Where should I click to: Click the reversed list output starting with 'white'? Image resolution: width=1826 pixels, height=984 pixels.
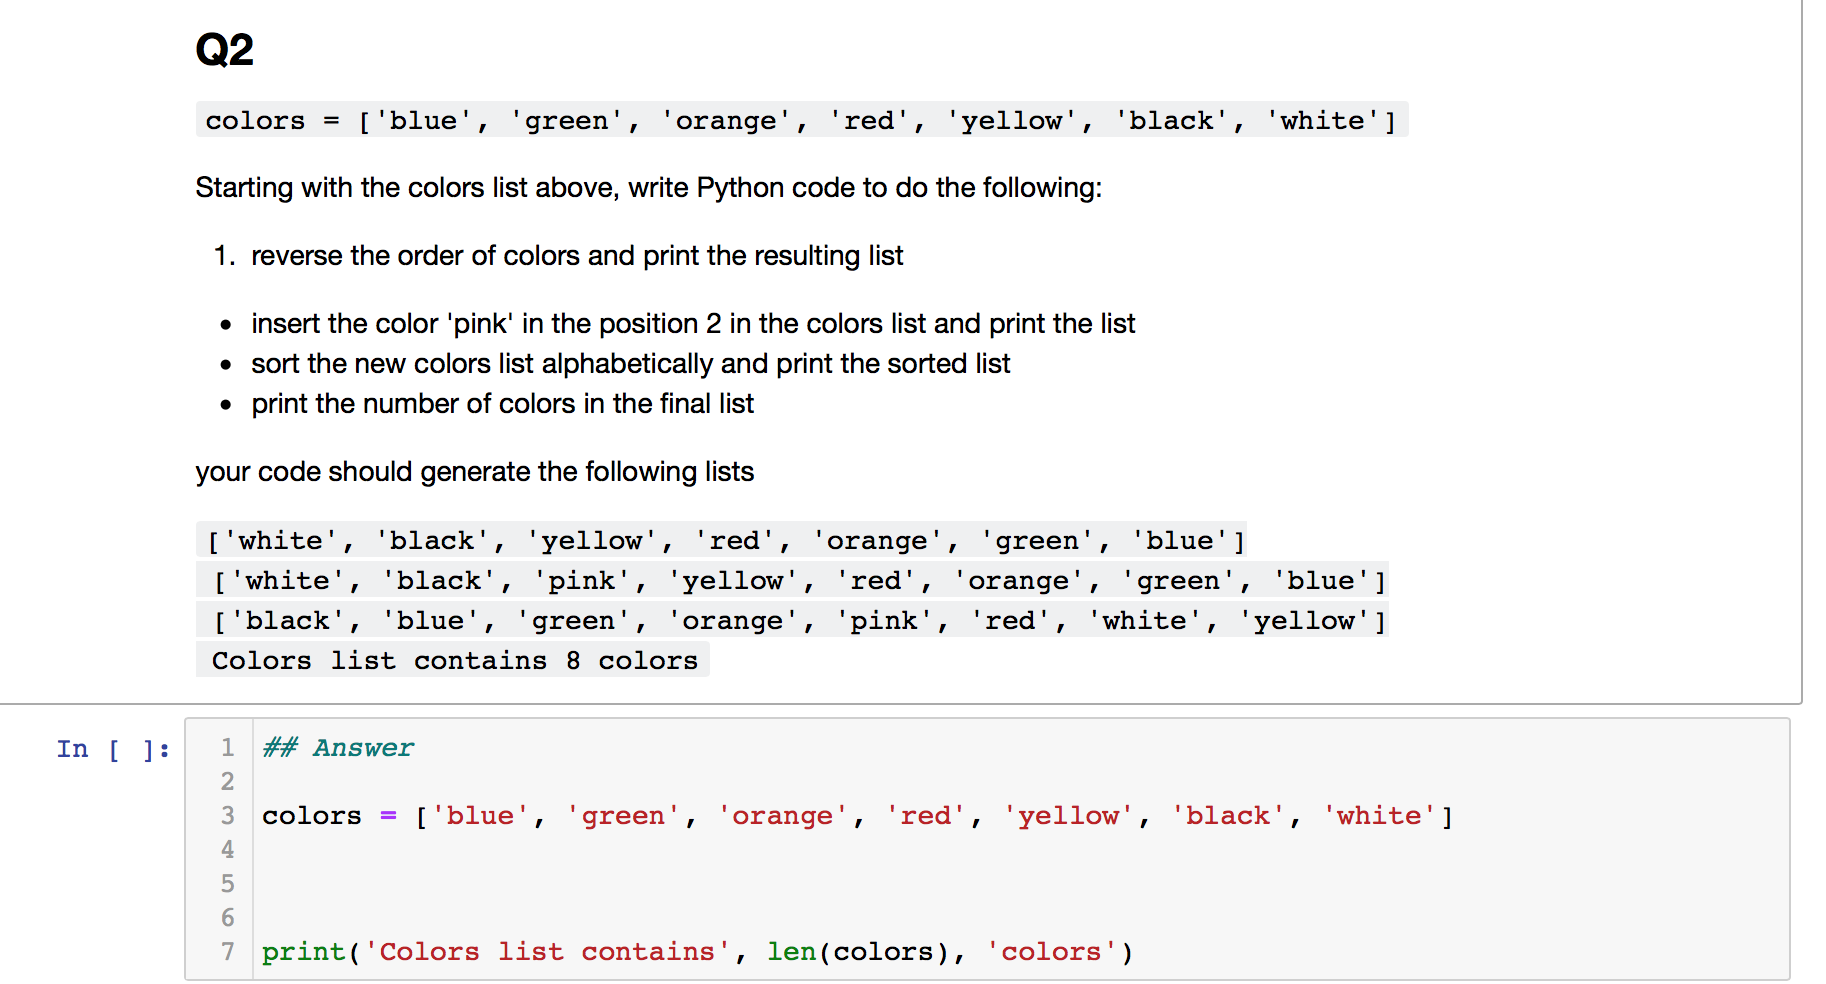tap(720, 539)
